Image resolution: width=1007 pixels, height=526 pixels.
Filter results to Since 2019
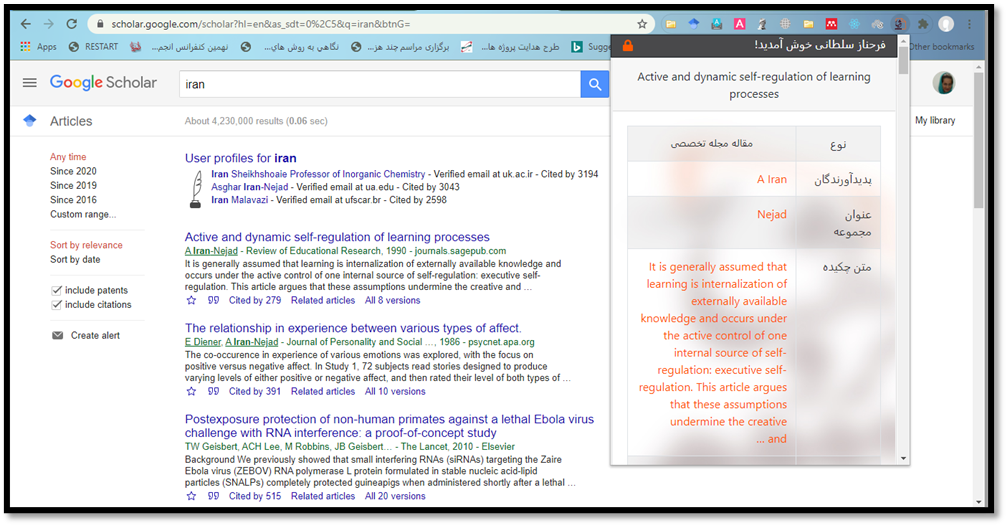(73, 186)
